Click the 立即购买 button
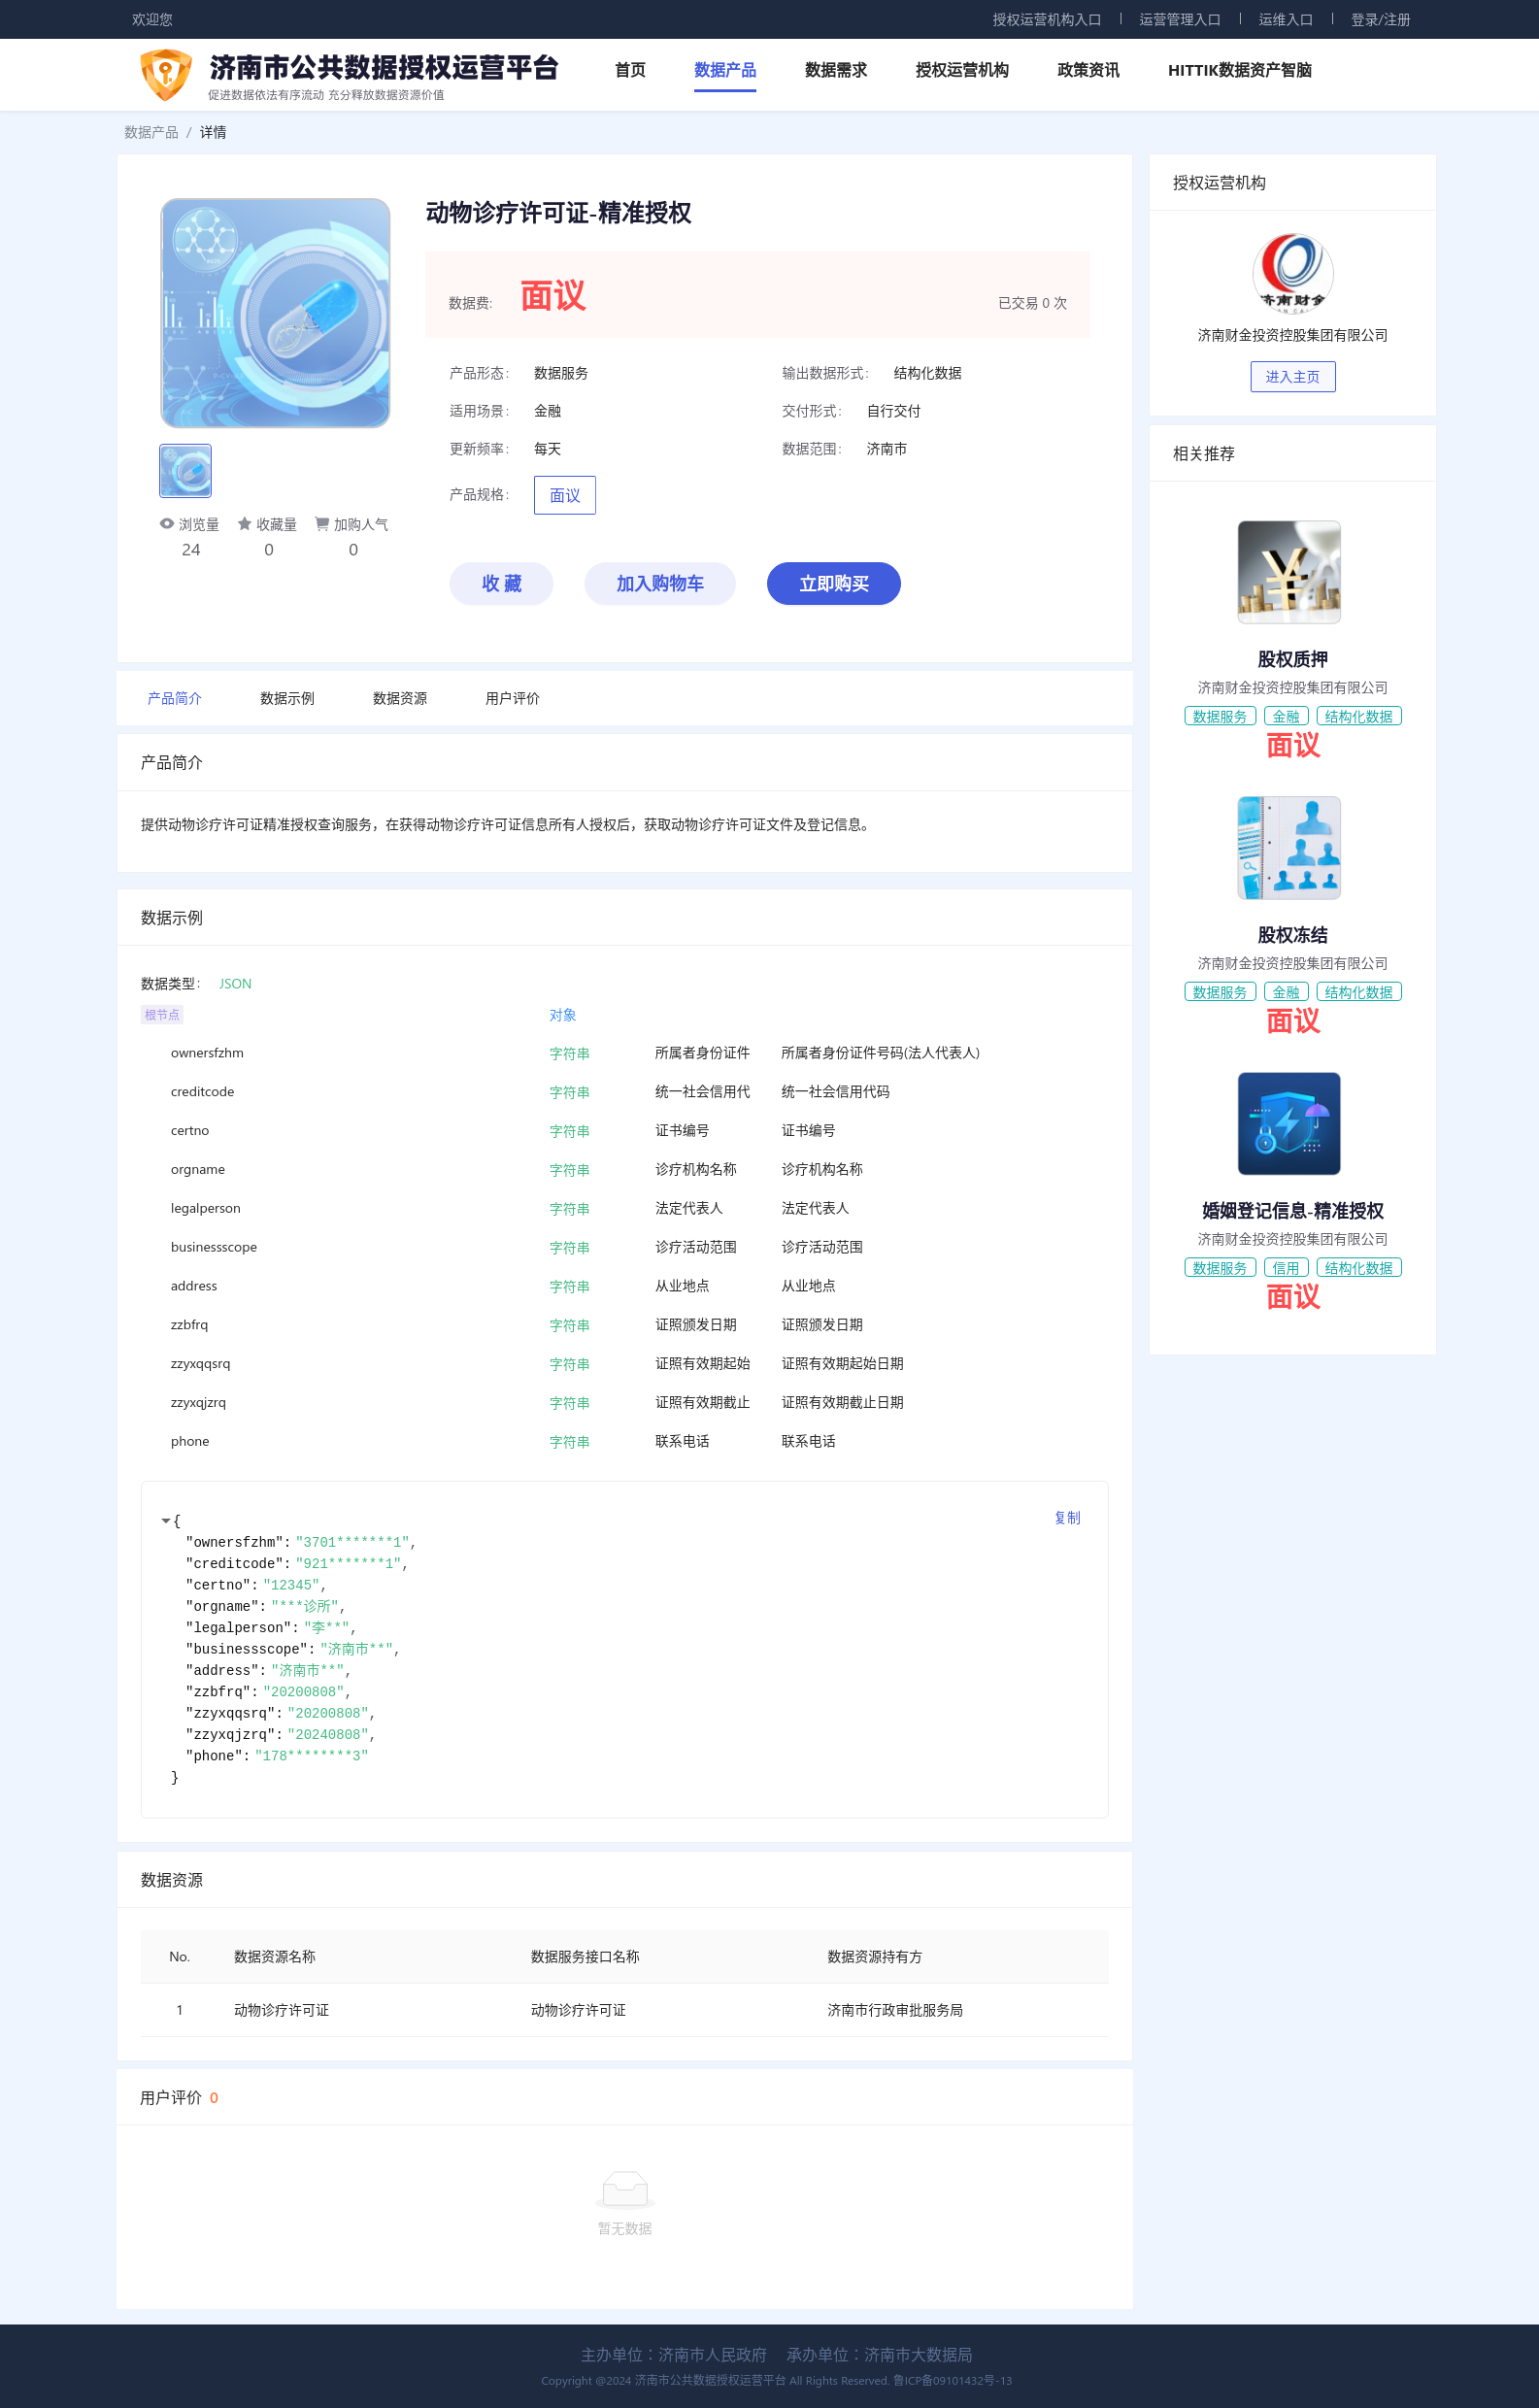Viewport: 1539px width, 2408px height. pos(834,583)
